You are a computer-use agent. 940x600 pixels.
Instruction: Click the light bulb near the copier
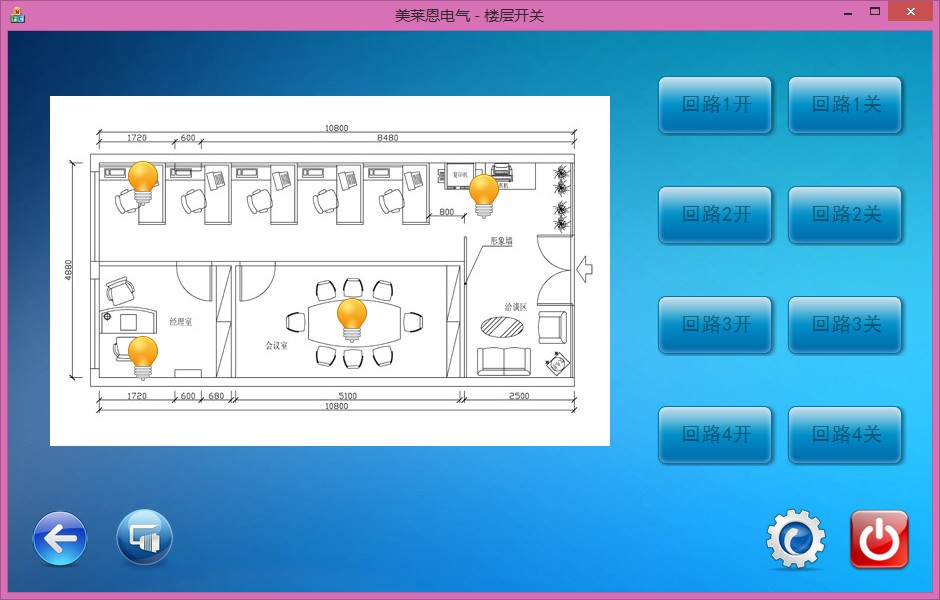[484, 193]
